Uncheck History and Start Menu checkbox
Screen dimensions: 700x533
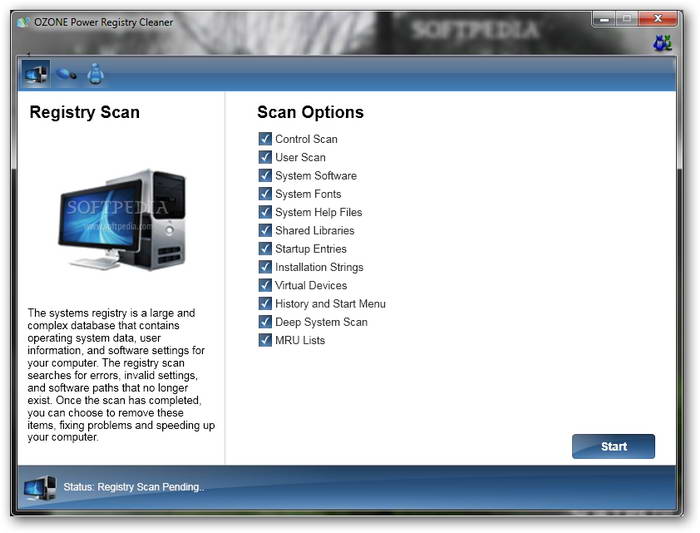pyautogui.click(x=265, y=304)
